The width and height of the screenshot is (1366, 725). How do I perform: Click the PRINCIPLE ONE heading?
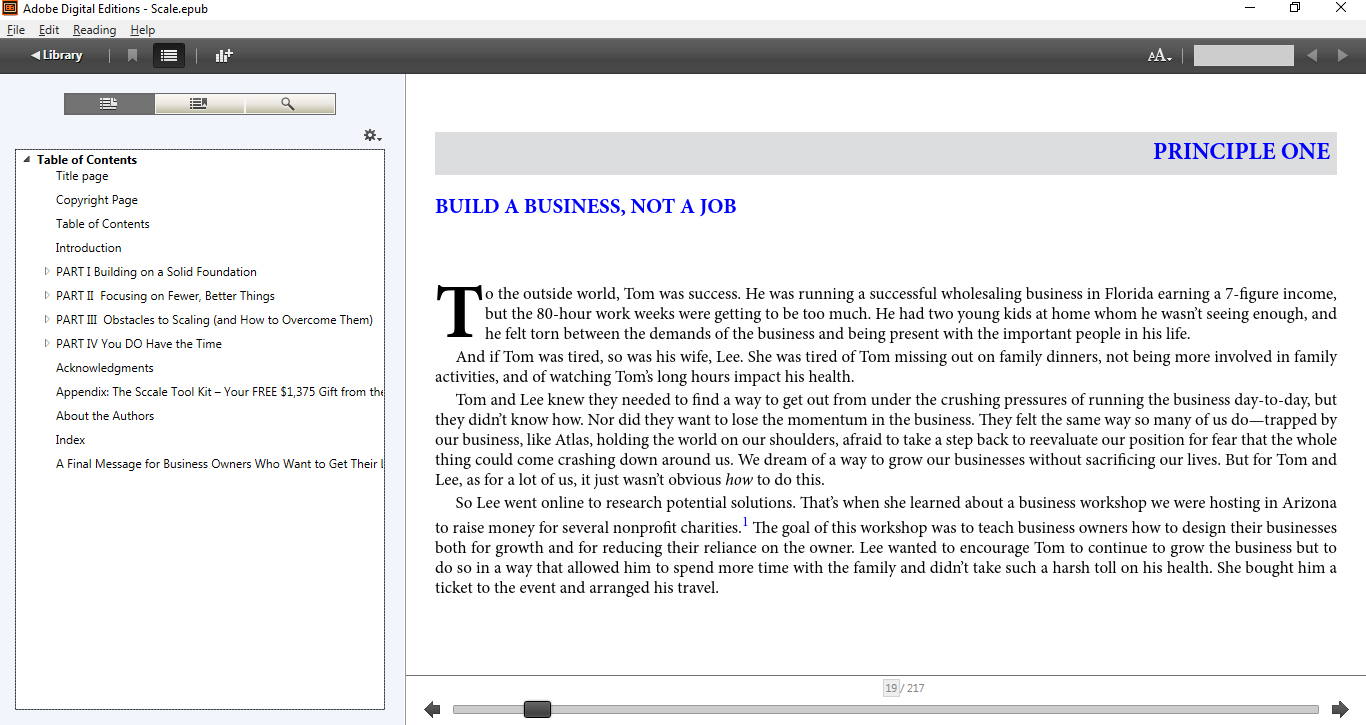coord(1241,152)
